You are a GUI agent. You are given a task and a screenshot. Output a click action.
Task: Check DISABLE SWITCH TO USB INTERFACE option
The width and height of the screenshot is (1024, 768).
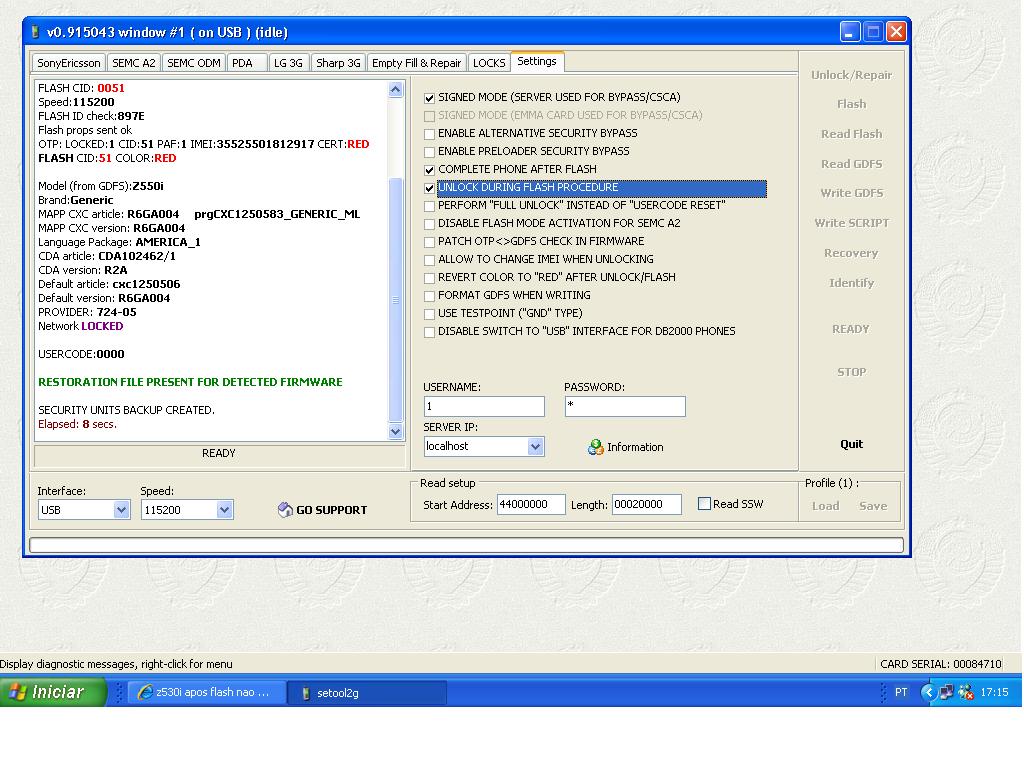(x=429, y=332)
